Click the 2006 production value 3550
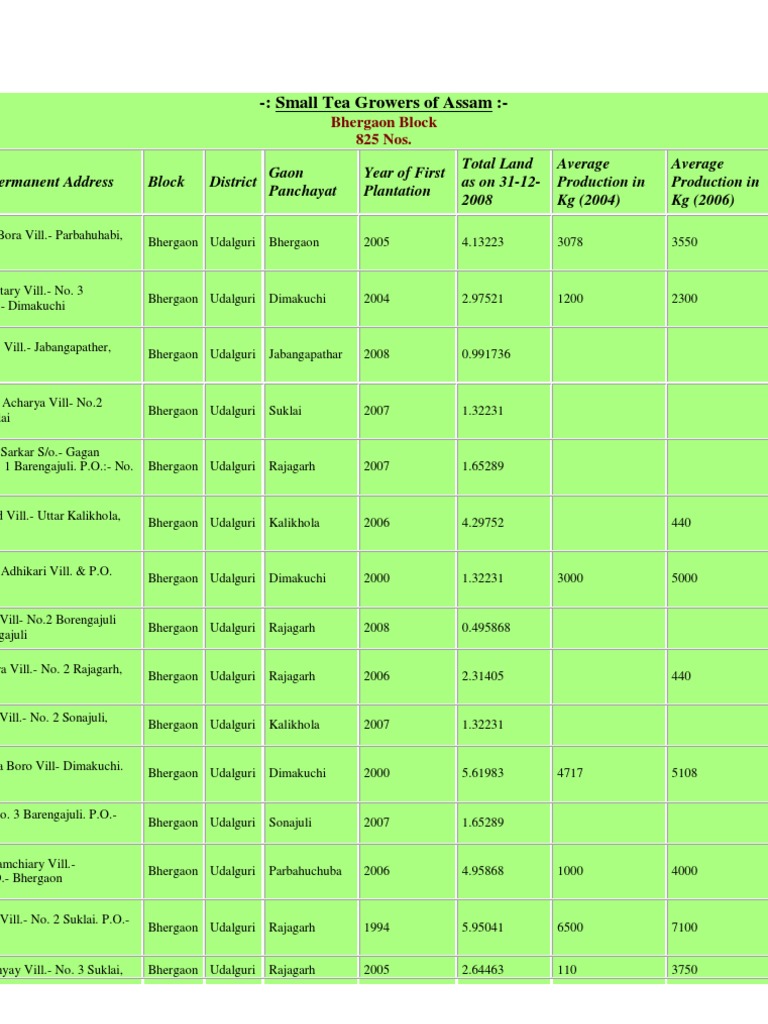Viewport: 768px width, 1024px height. [684, 242]
